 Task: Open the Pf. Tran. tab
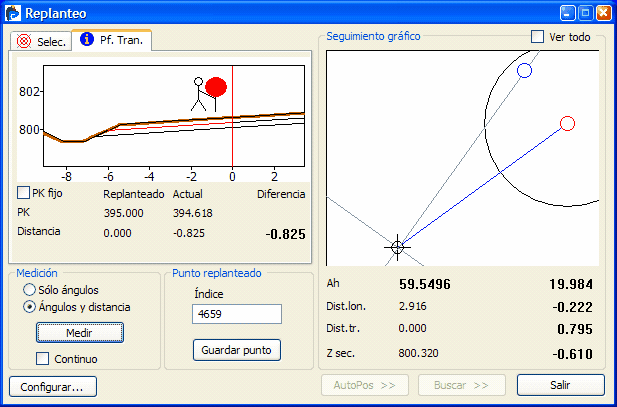click(x=111, y=40)
